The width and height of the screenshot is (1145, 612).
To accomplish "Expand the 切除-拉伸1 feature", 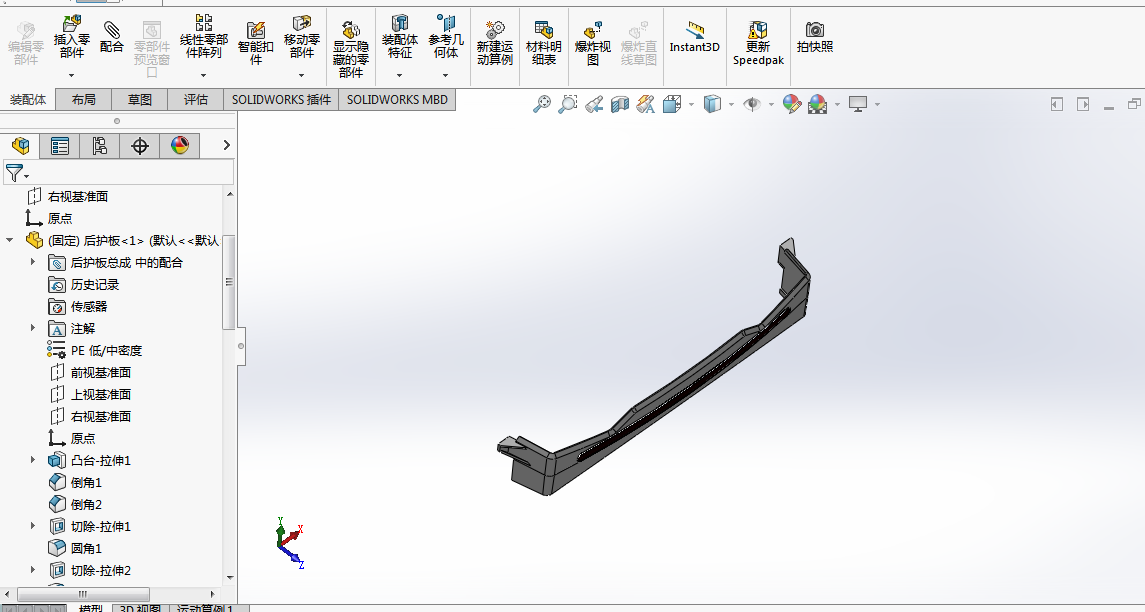I will pyautogui.click(x=32, y=526).
